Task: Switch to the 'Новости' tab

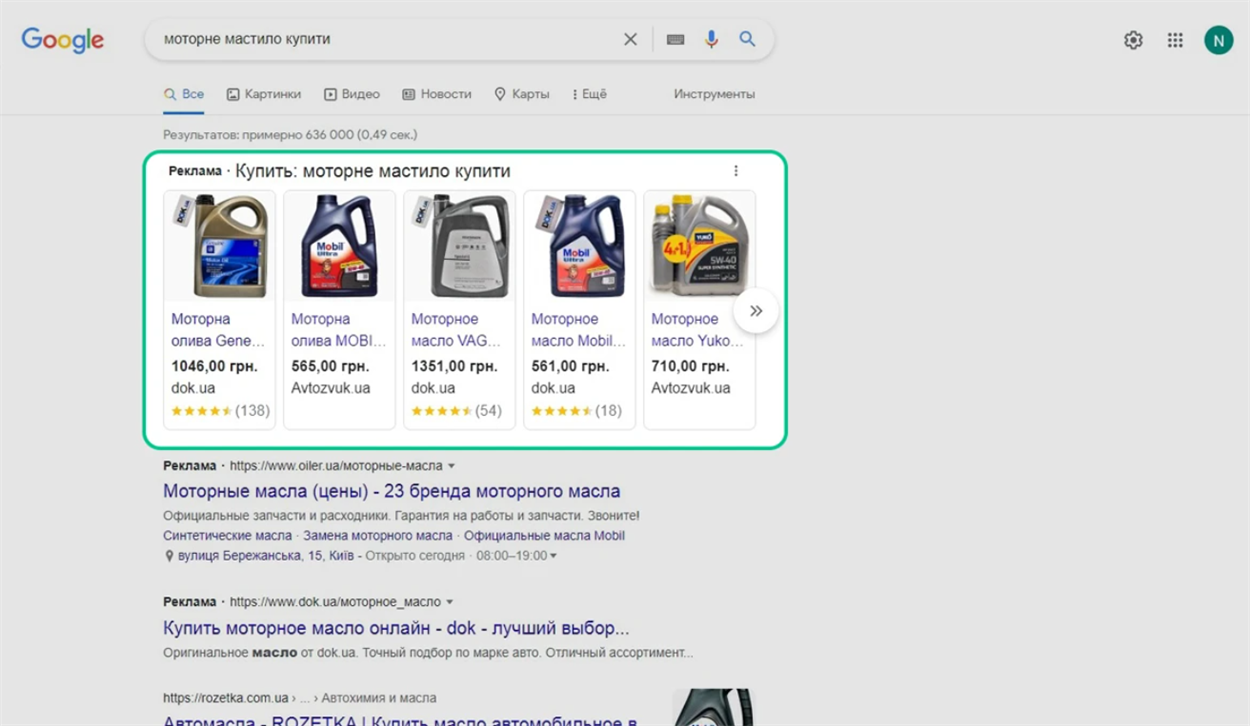Action: [437, 94]
